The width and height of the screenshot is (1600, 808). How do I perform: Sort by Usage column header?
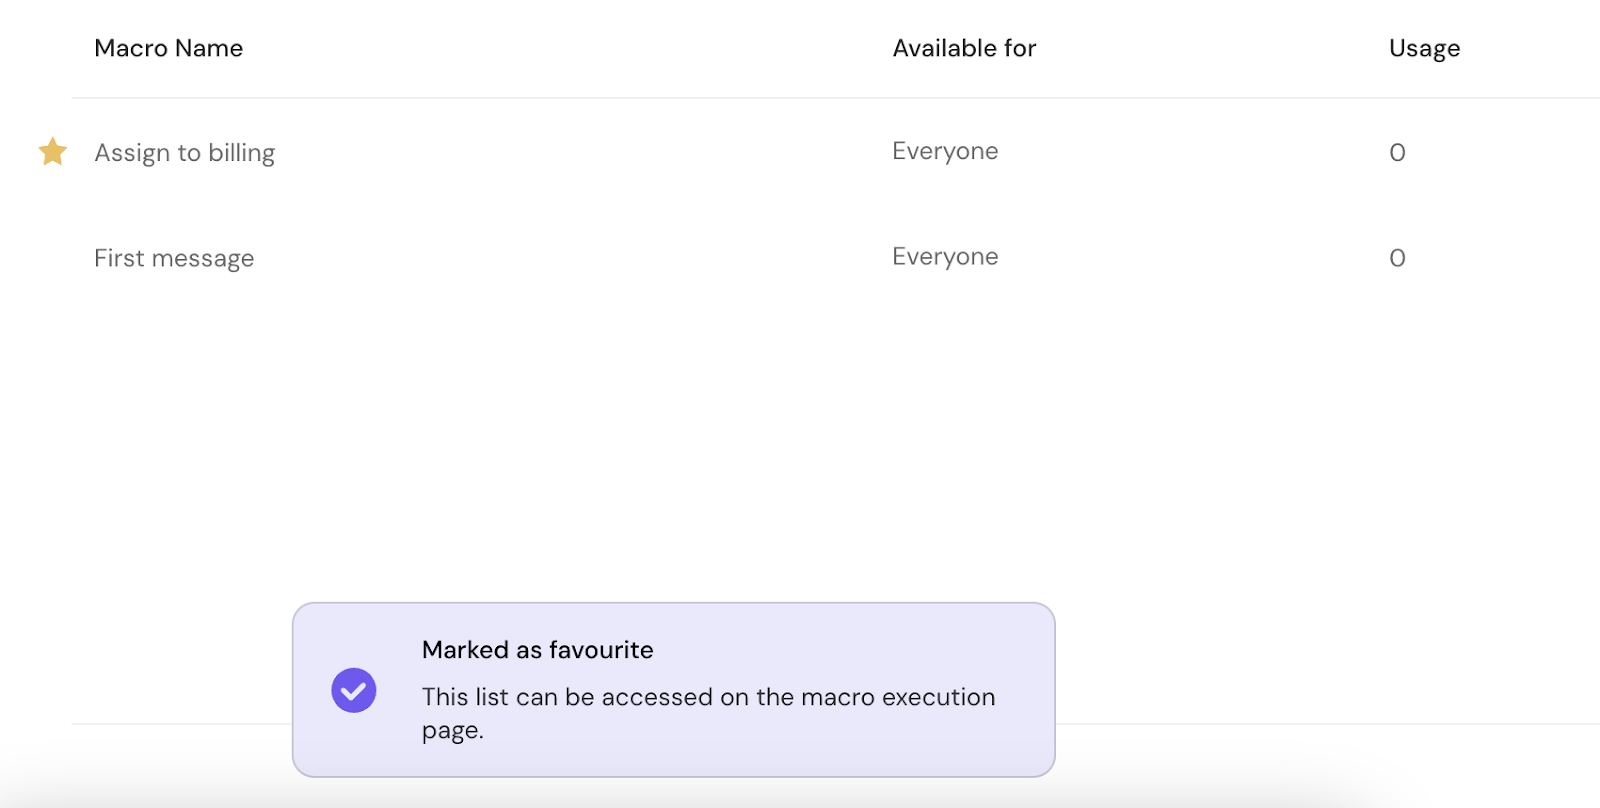pos(1423,48)
